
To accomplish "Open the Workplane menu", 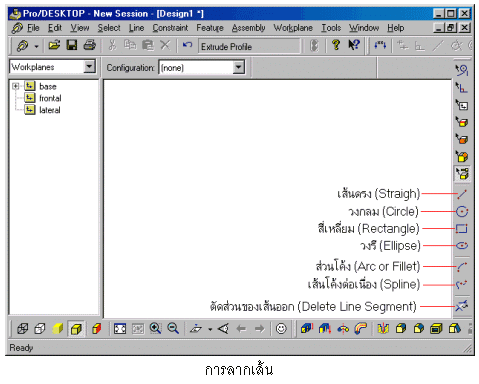I will pyautogui.click(x=293, y=28).
